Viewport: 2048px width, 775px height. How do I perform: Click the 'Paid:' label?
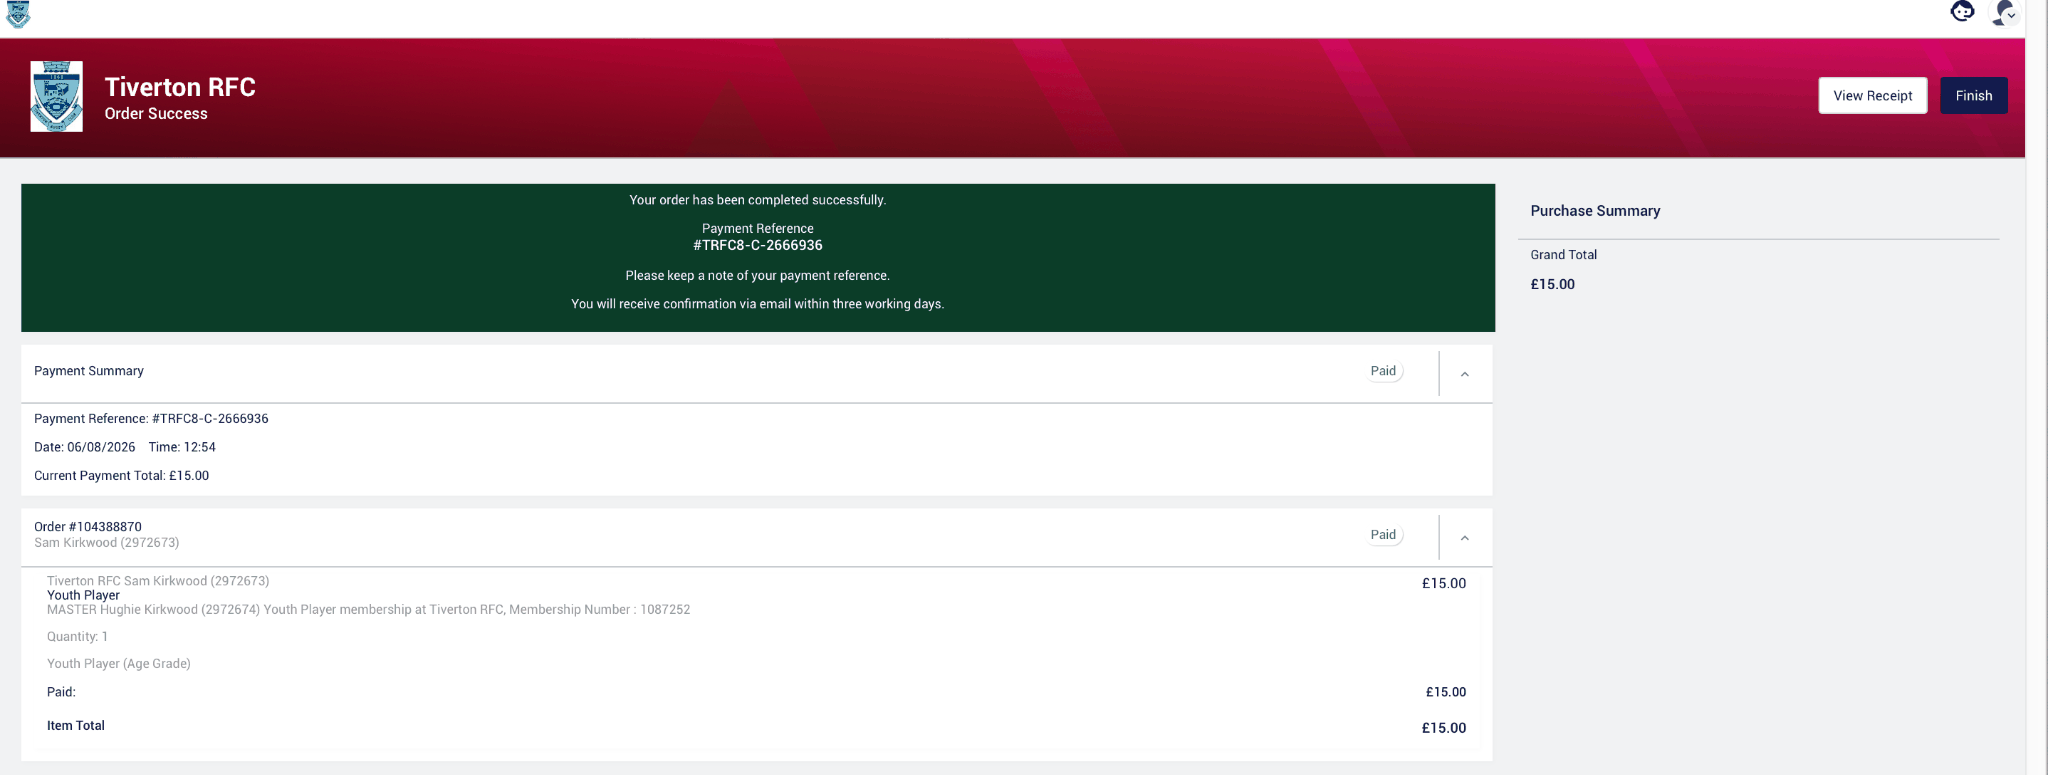(61, 692)
